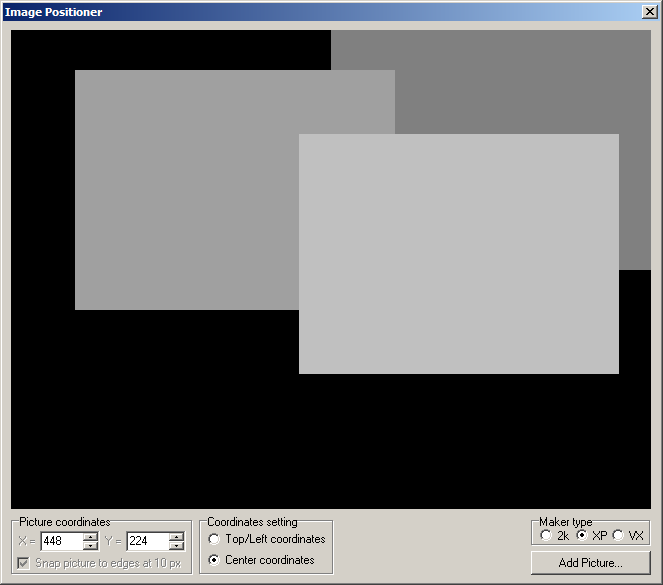The height and width of the screenshot is (585, 663).
Task: Choose the XP maker type
Action: click(582, 535)
